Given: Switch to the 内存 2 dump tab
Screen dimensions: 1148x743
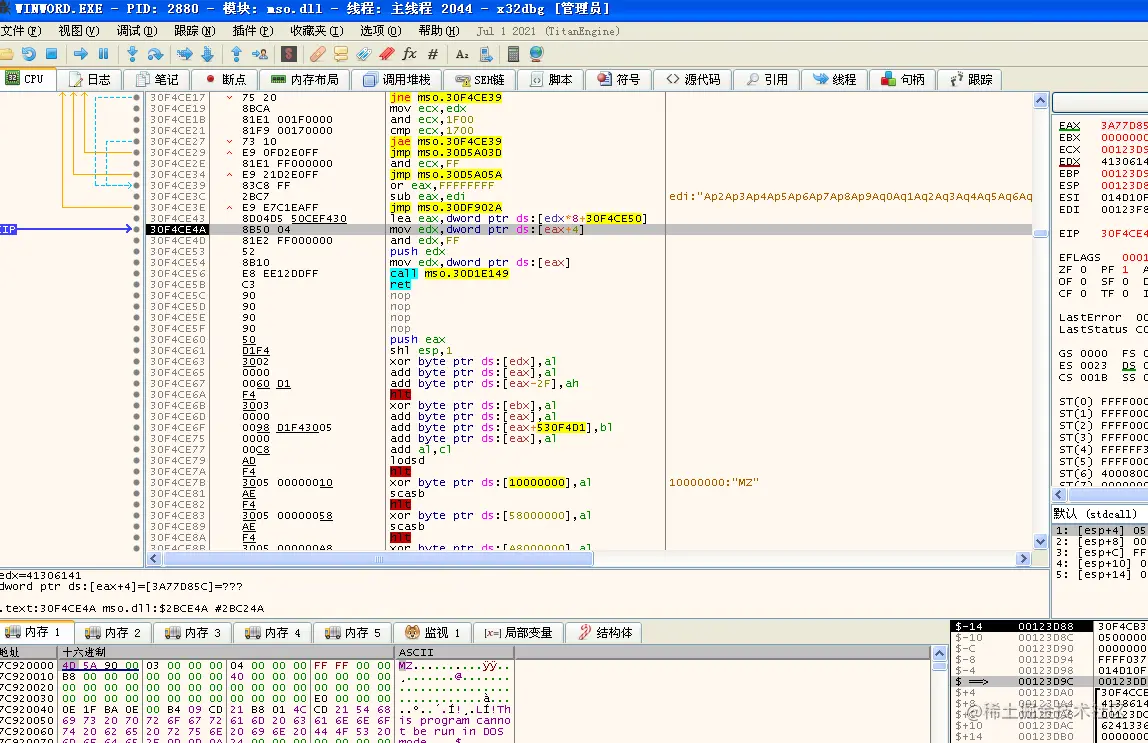Looking at the screenshot, I should (113, 632).
